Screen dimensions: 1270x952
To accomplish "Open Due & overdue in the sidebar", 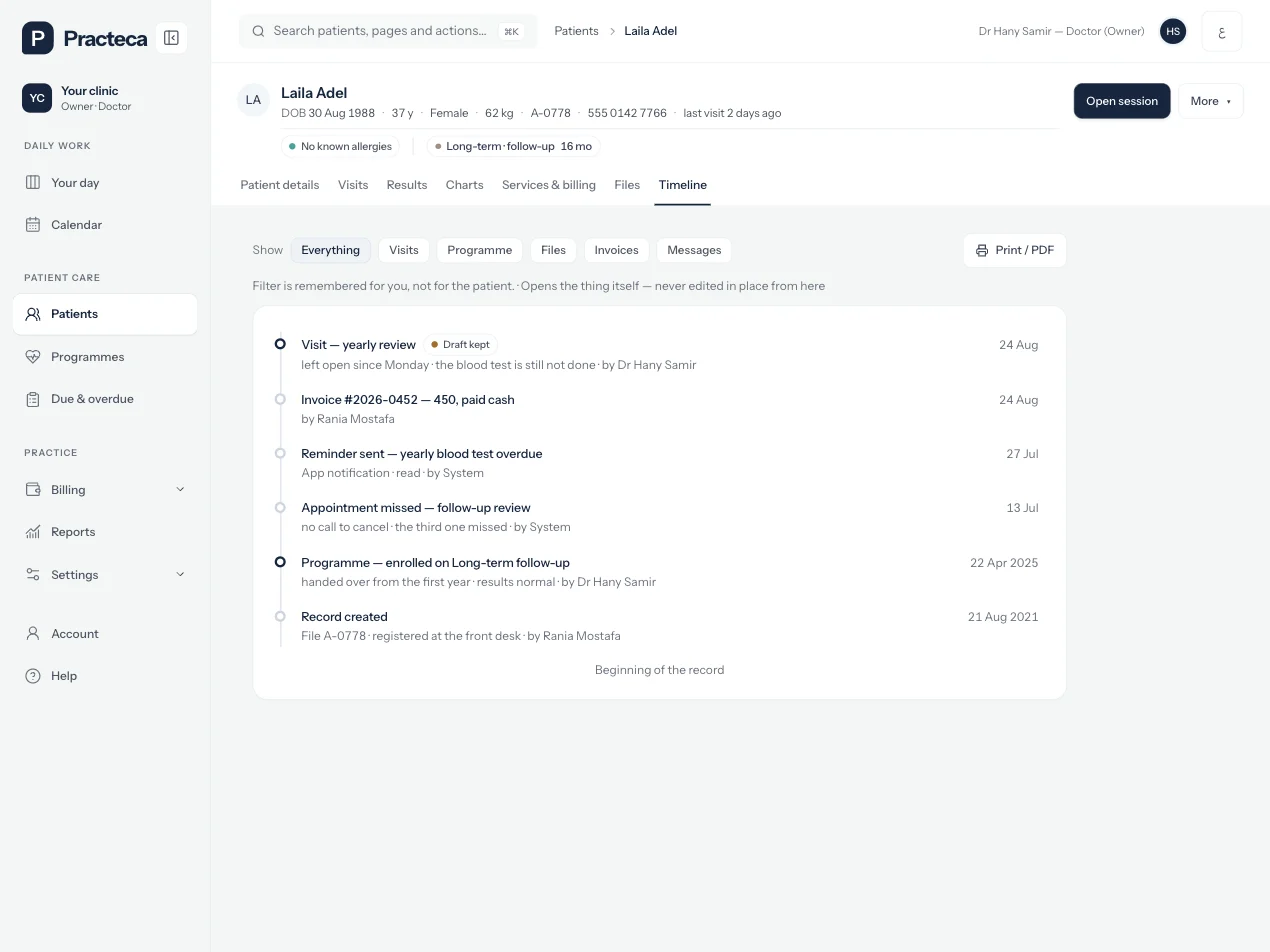I will point(105,399).
